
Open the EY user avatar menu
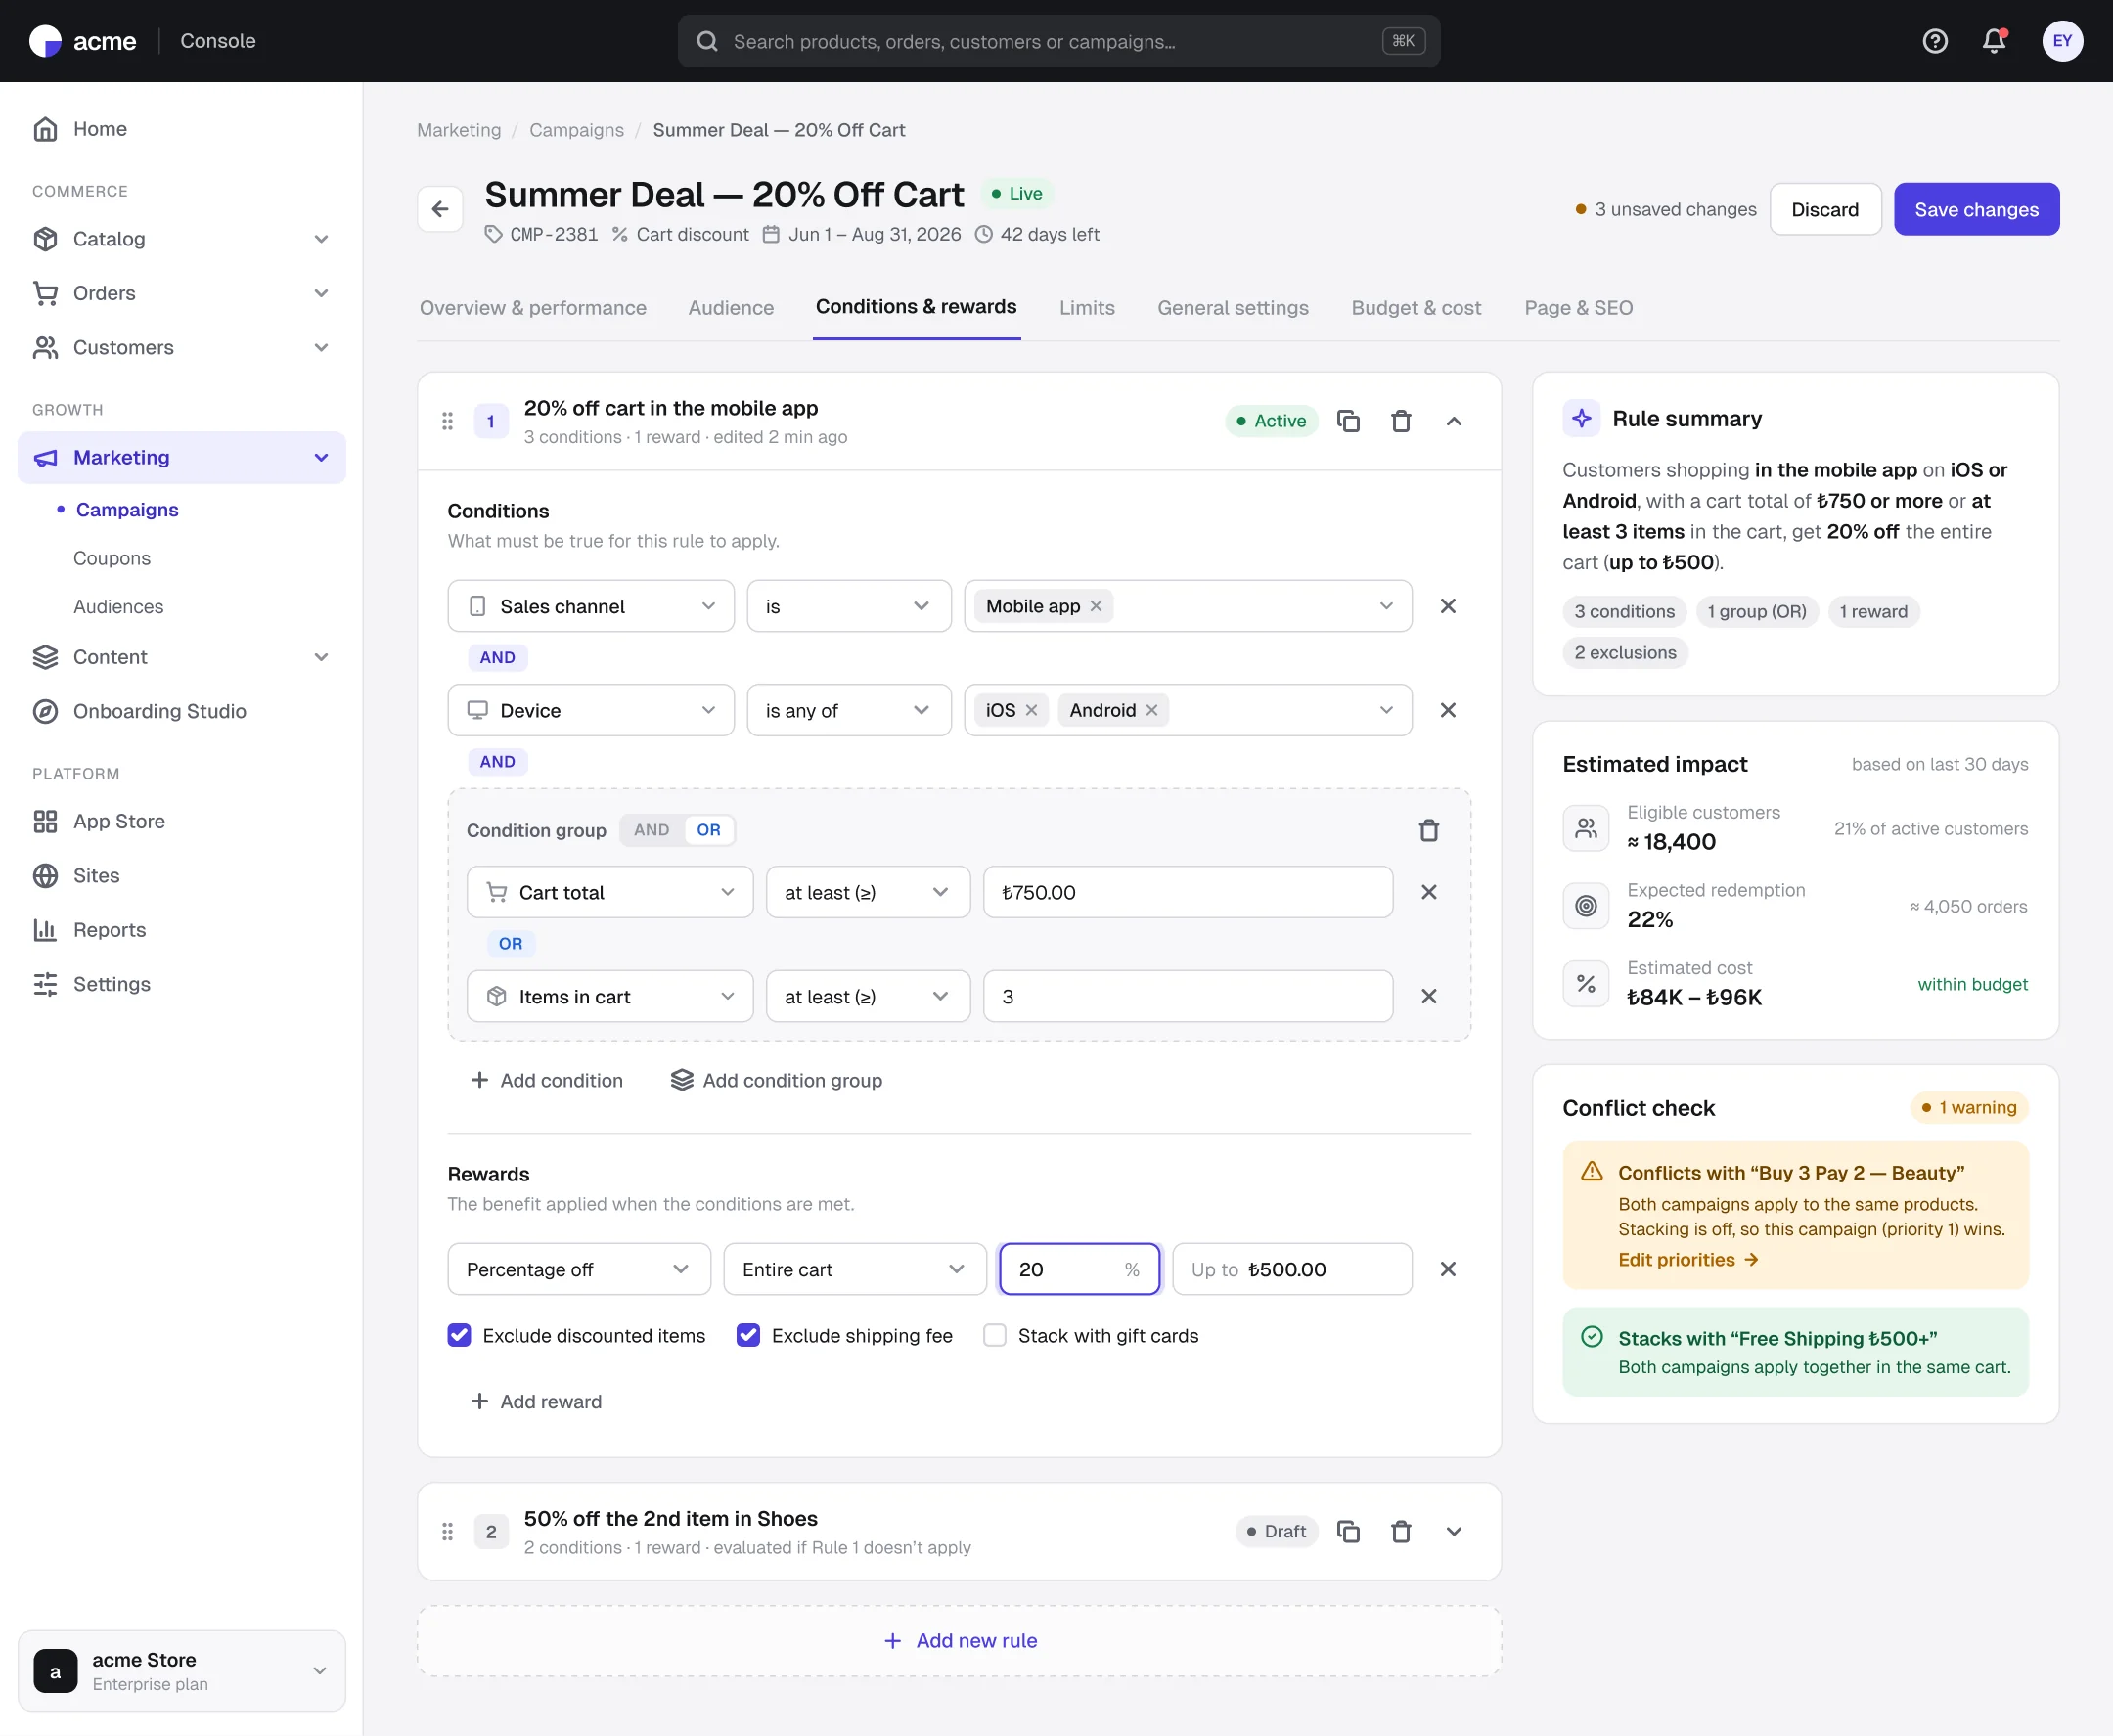pos(2062,41)
